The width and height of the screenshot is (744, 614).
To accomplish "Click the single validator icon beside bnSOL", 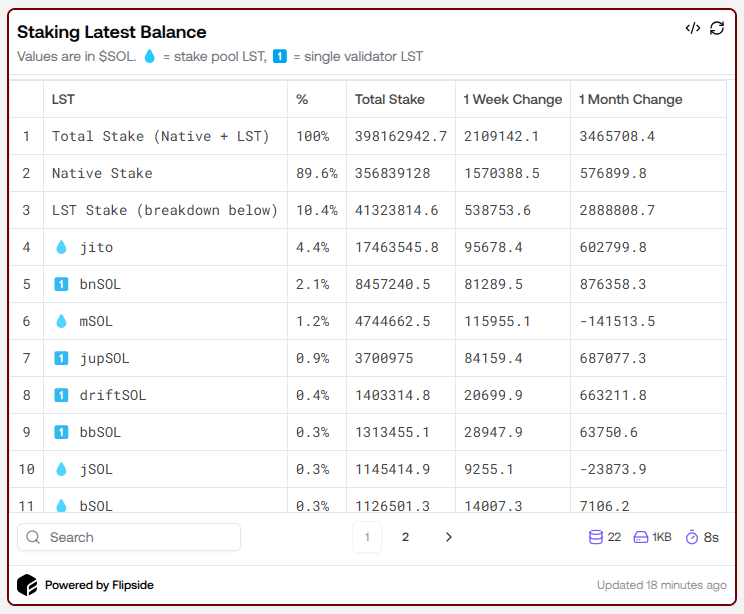I will pyautogui.click(x=61, y=284).
